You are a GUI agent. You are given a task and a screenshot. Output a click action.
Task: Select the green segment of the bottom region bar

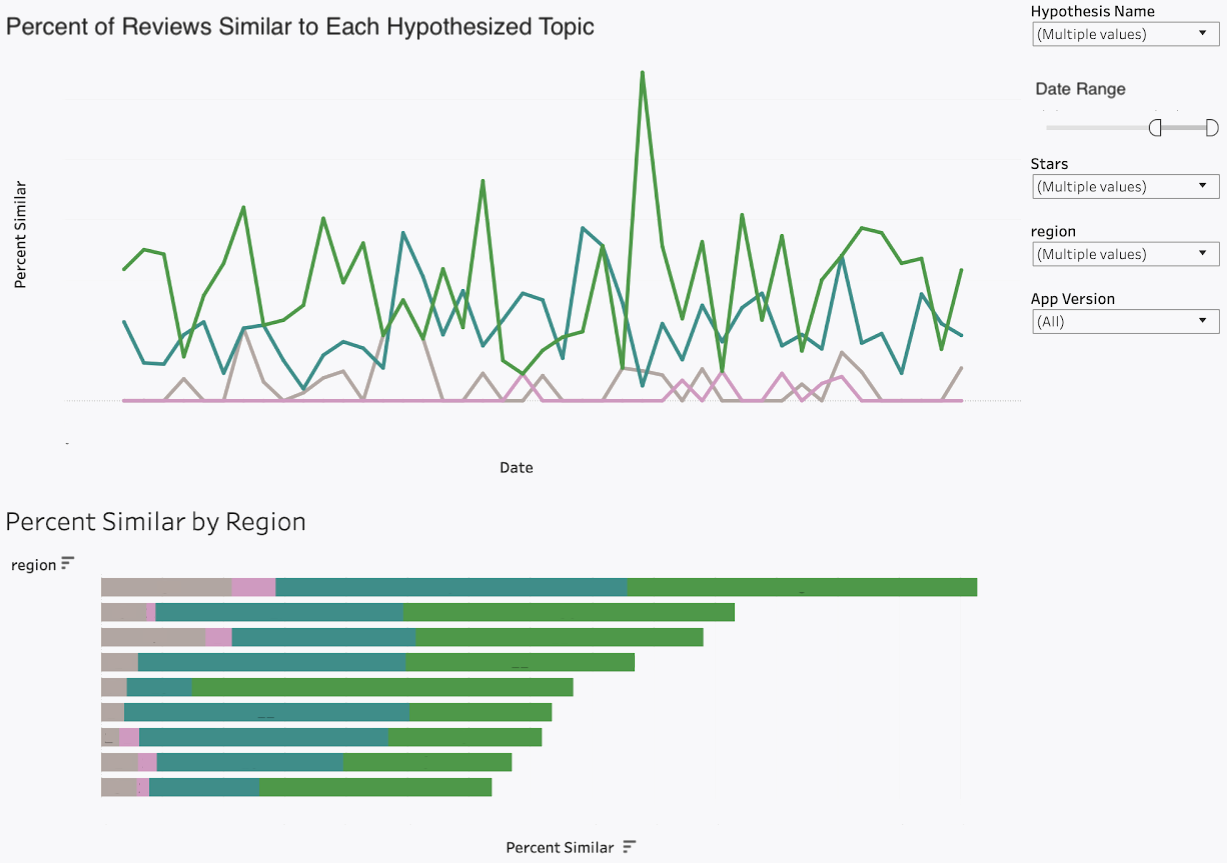pos(375,787)
